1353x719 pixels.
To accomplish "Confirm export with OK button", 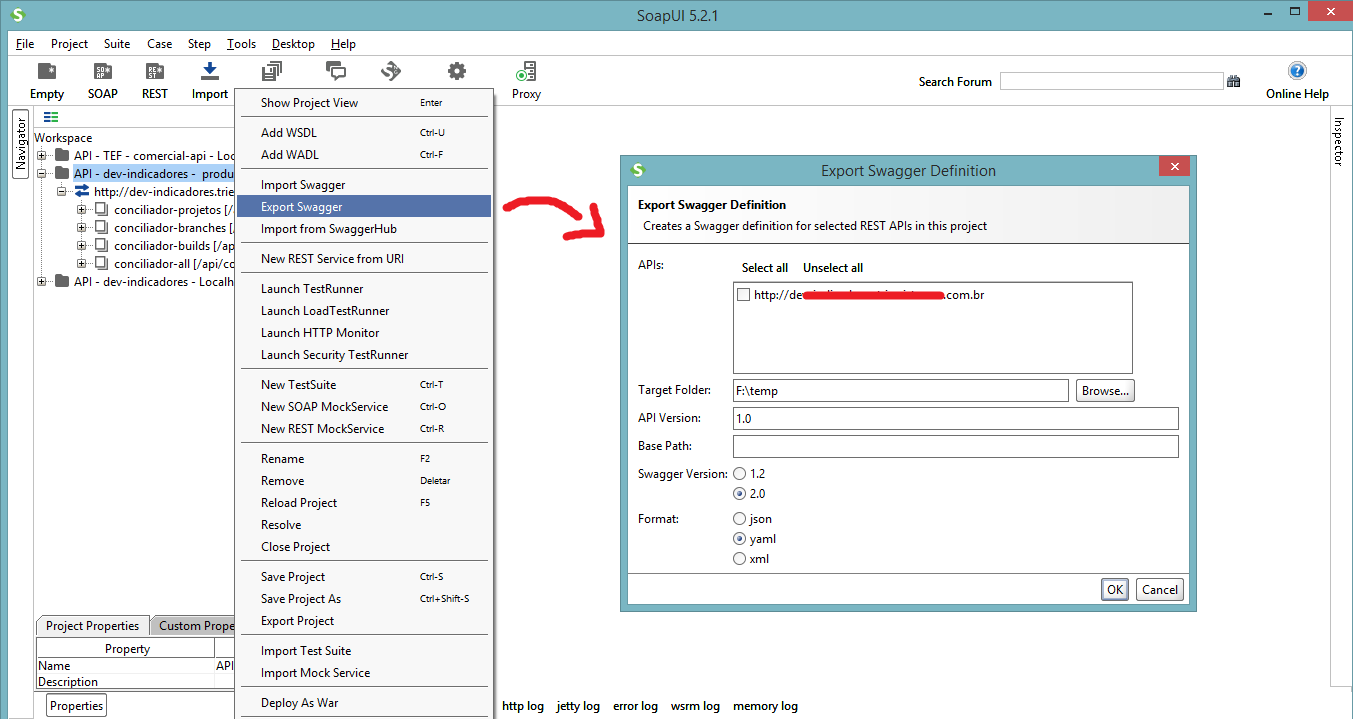I will tap(1115, 590).
